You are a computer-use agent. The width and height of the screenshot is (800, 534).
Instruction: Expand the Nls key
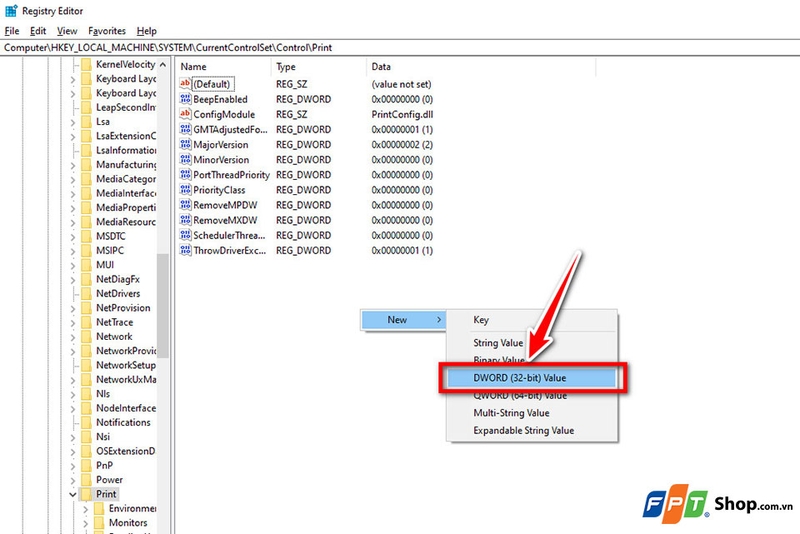click(72, 394)
